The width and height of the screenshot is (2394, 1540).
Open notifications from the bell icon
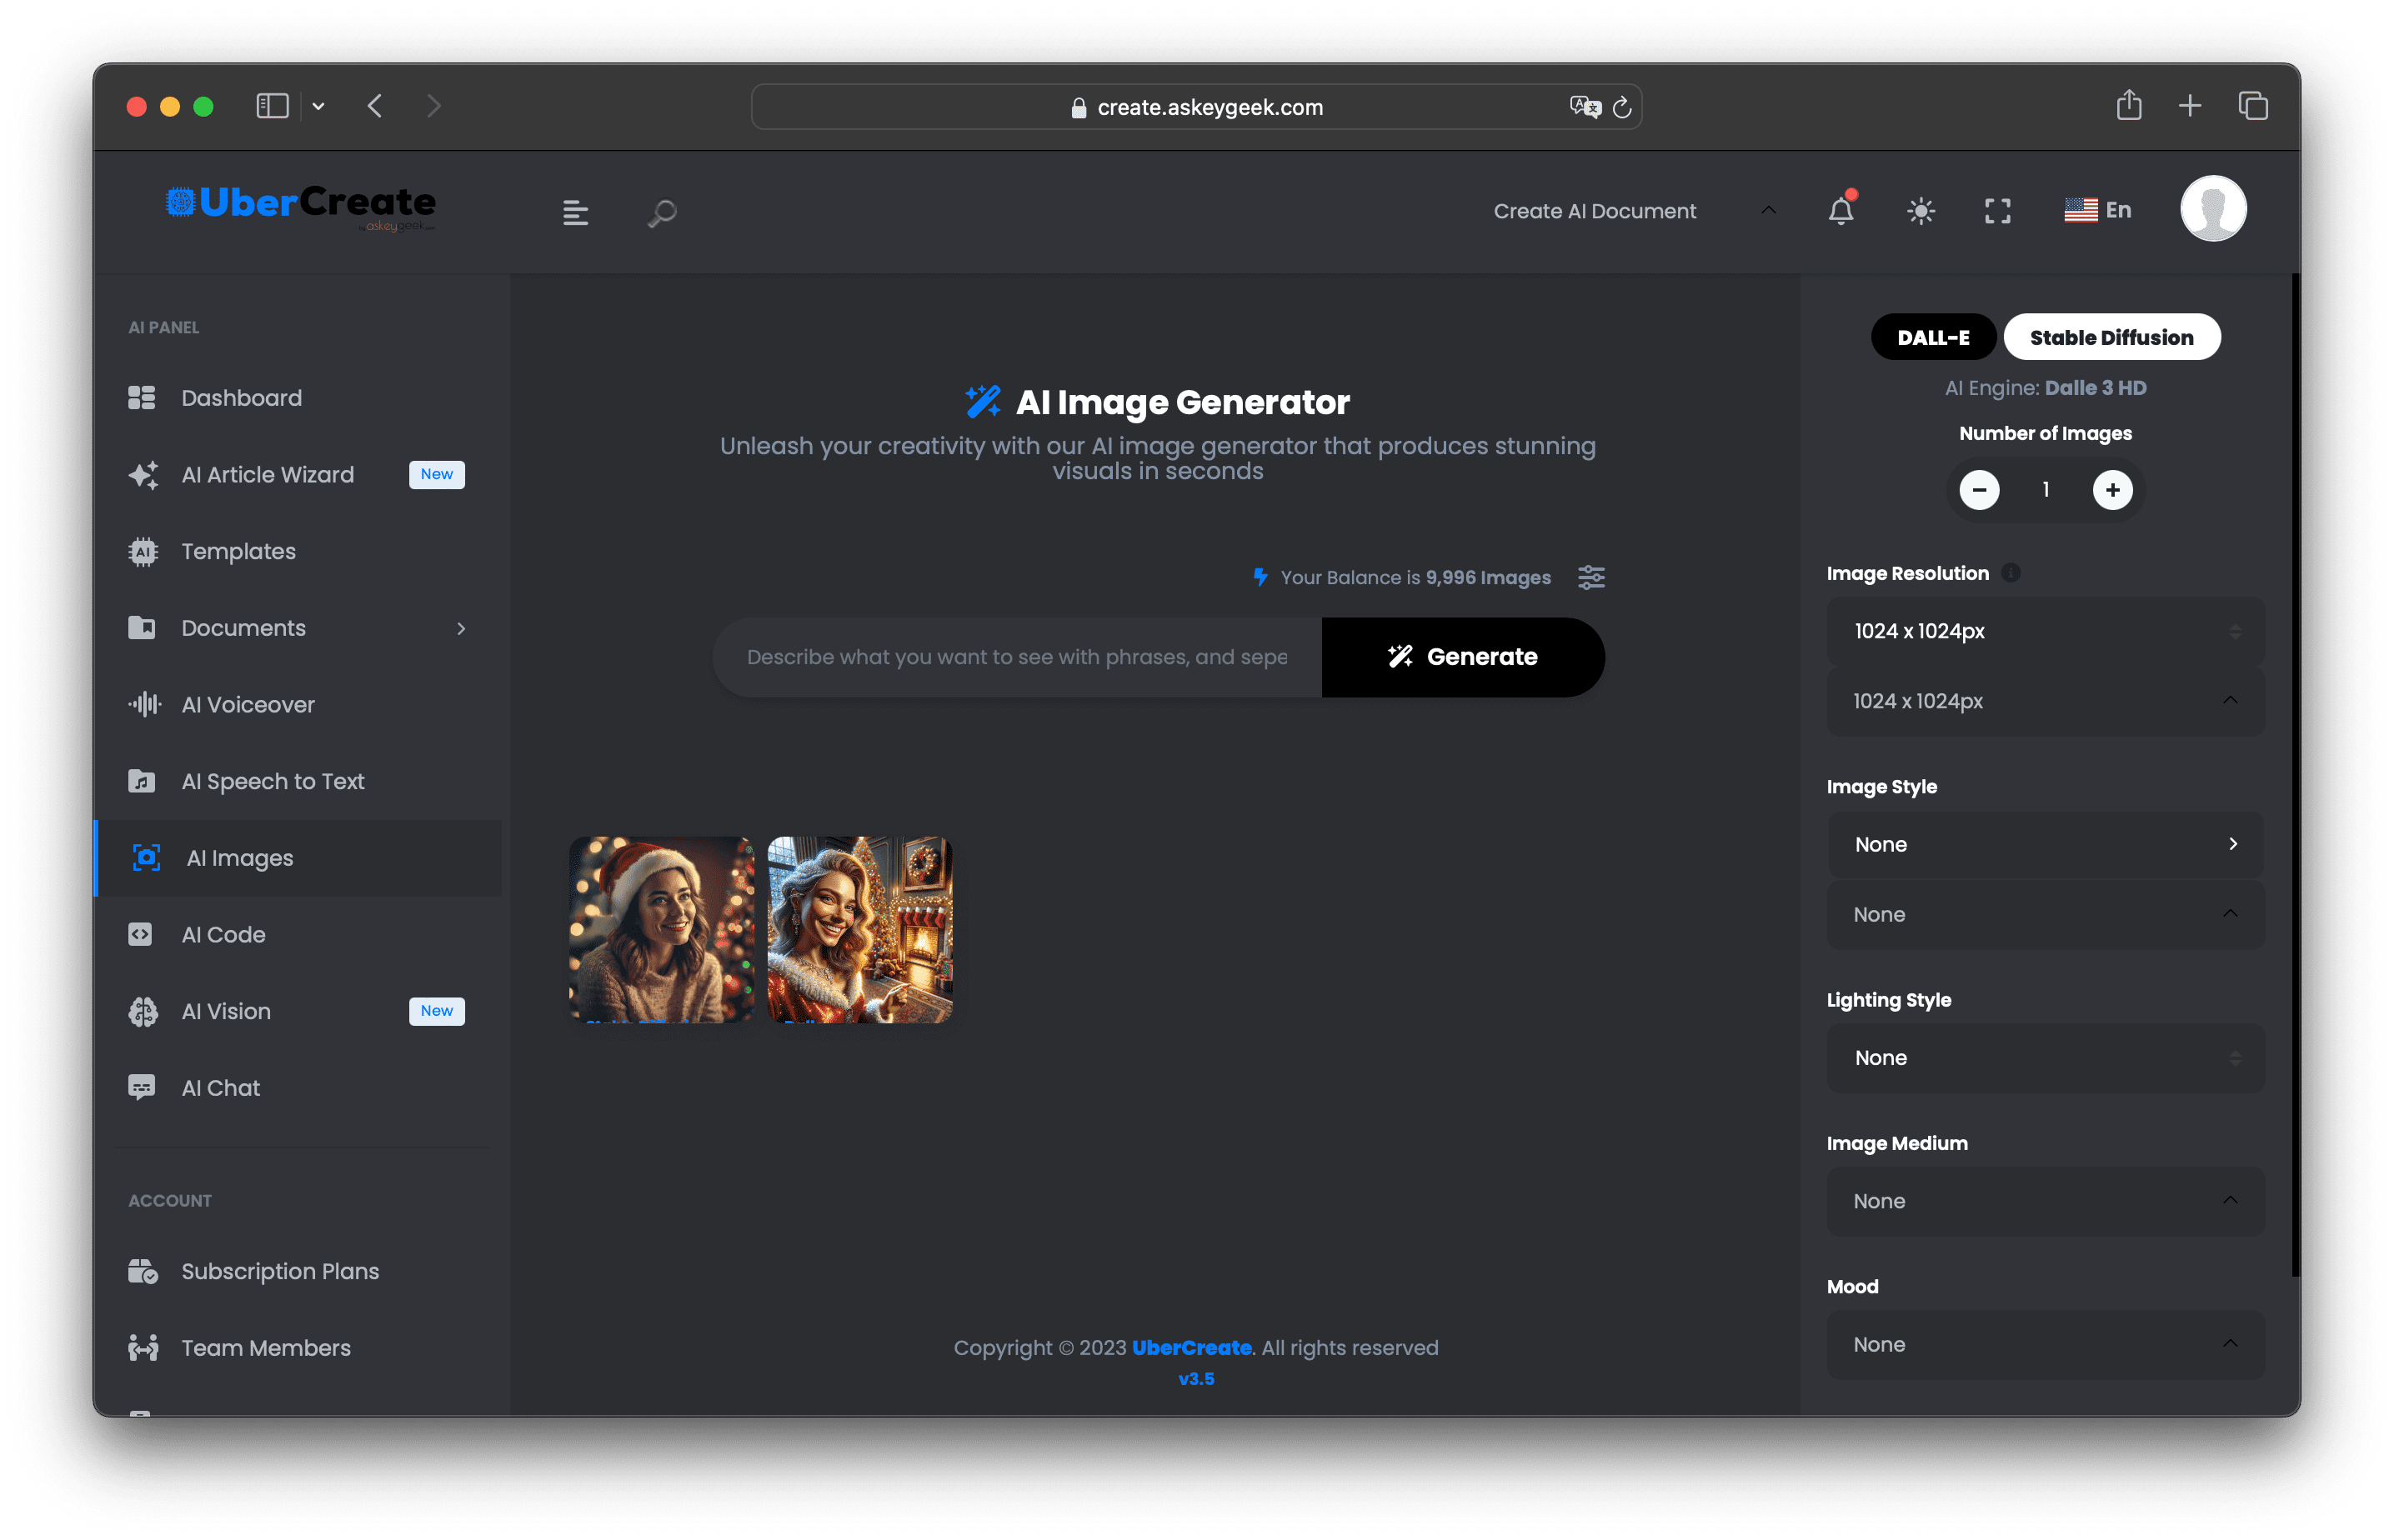(1841, 211)
